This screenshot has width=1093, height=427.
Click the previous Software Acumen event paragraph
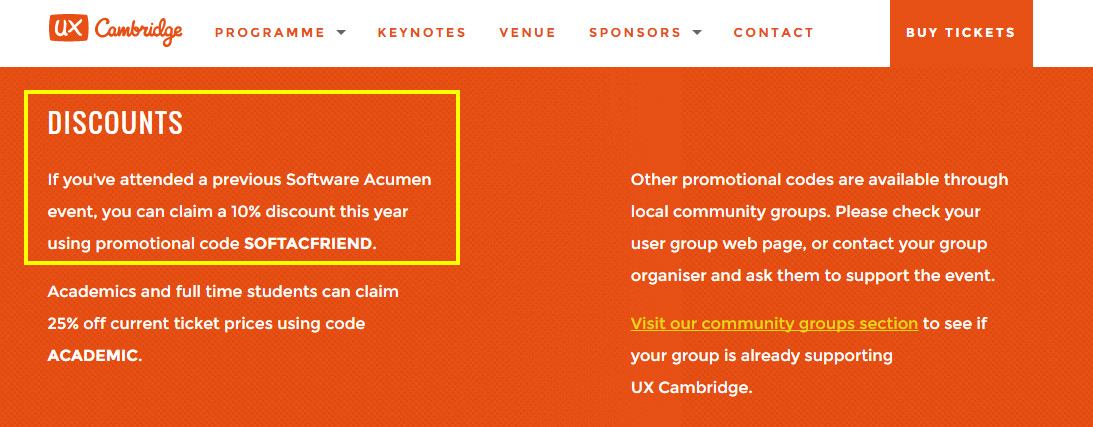(239, 211)
